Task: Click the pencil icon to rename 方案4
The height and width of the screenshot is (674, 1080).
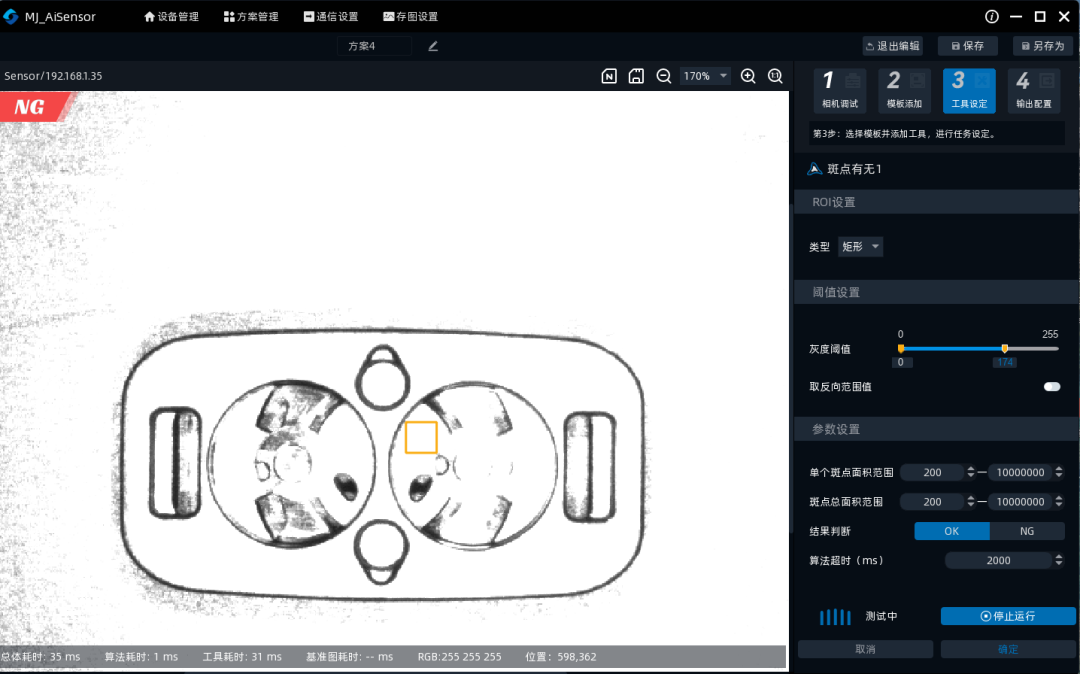Action: click(432, 45)
